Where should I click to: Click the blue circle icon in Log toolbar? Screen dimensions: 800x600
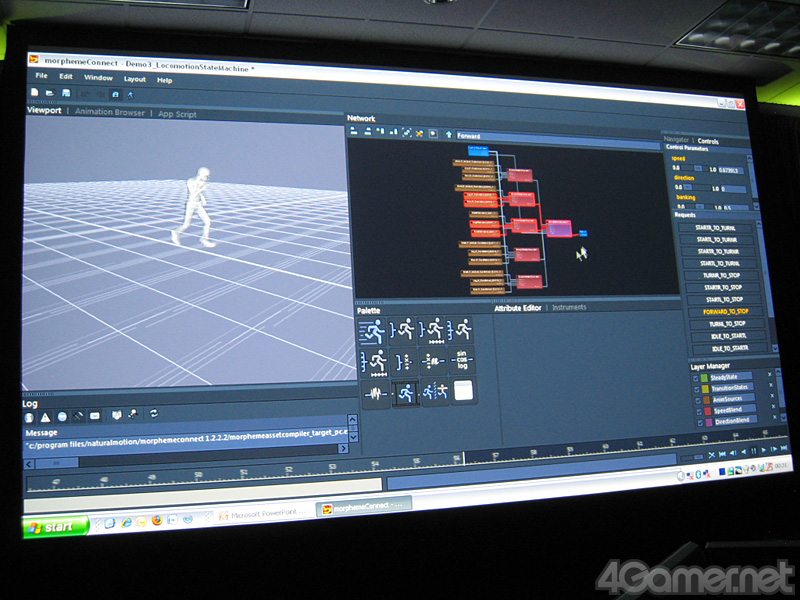[x=62, y=417]
